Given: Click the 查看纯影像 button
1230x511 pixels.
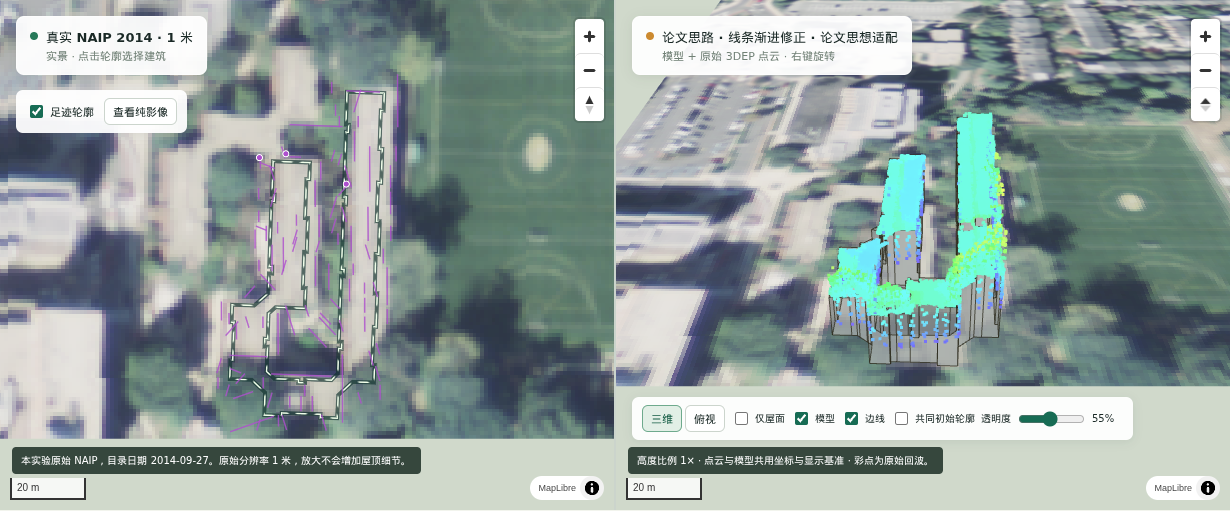Looking at the screenshot, I should point(140,112).
